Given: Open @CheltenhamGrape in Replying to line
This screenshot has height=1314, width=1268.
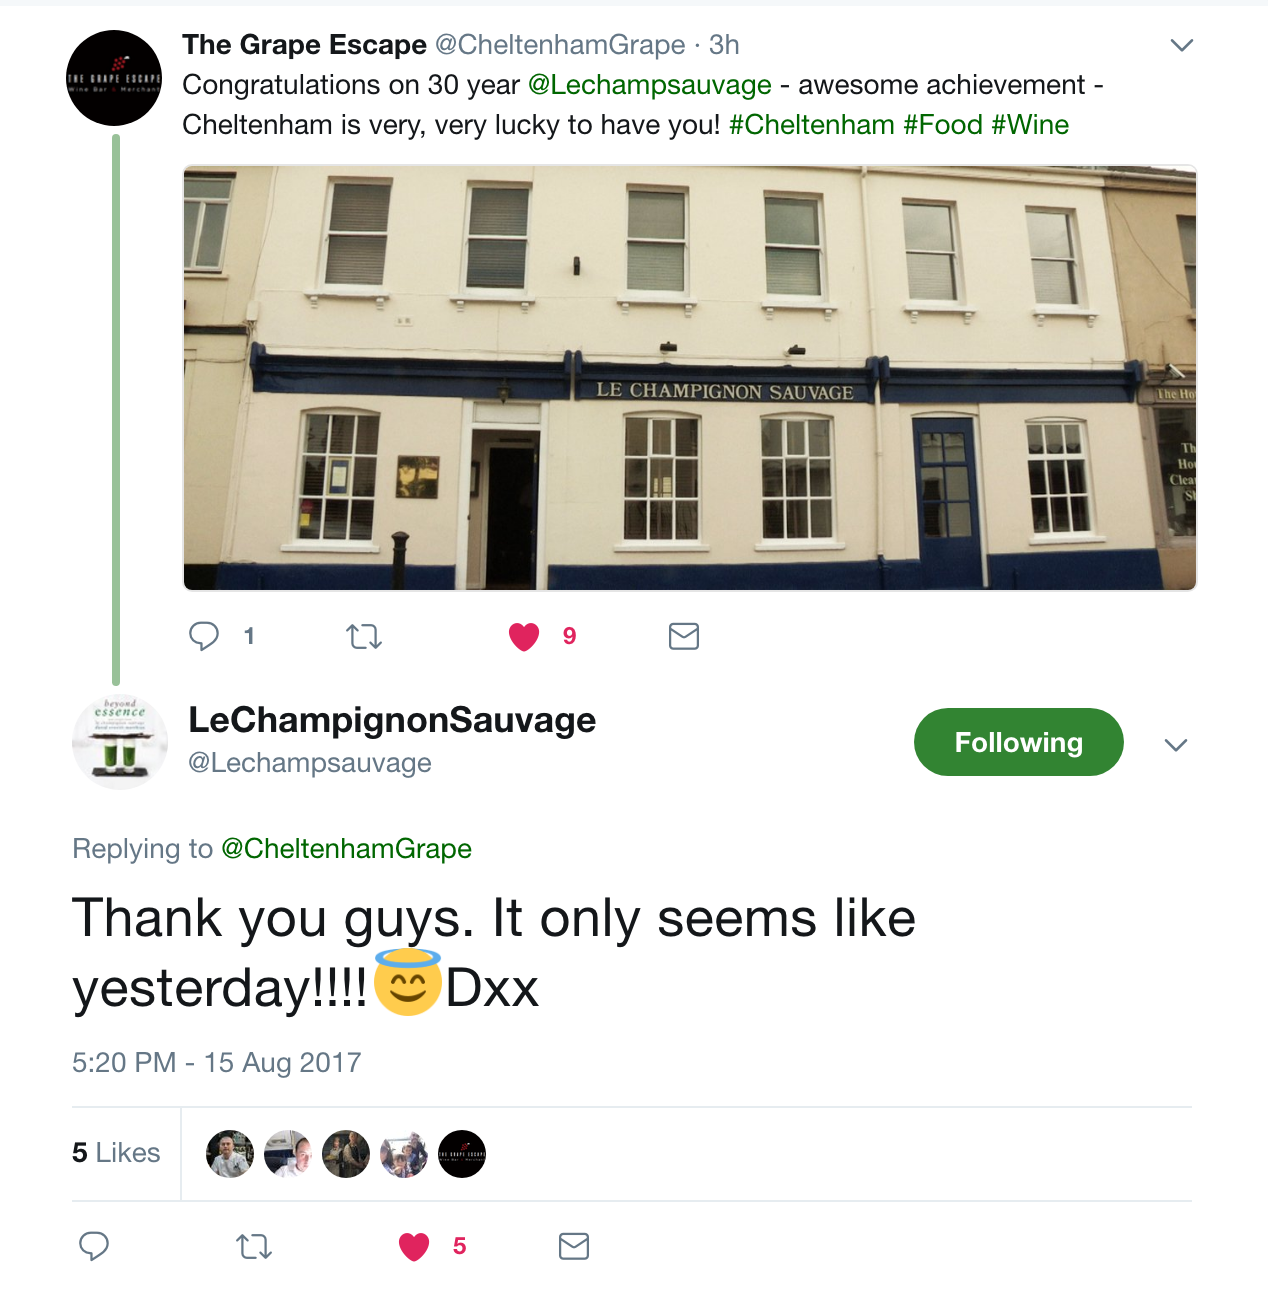Looking at the screenshot, I should (x=346, y=849).
